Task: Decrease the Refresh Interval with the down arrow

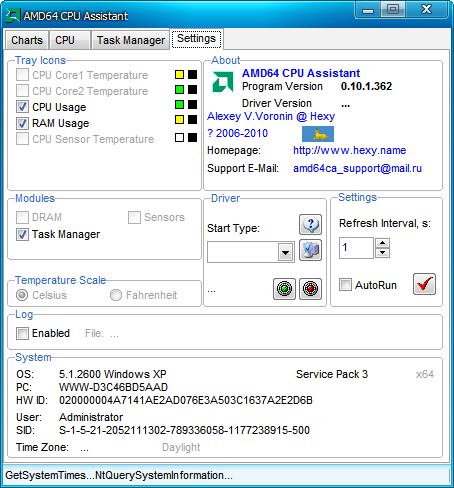Action: (x=383, y=253)
